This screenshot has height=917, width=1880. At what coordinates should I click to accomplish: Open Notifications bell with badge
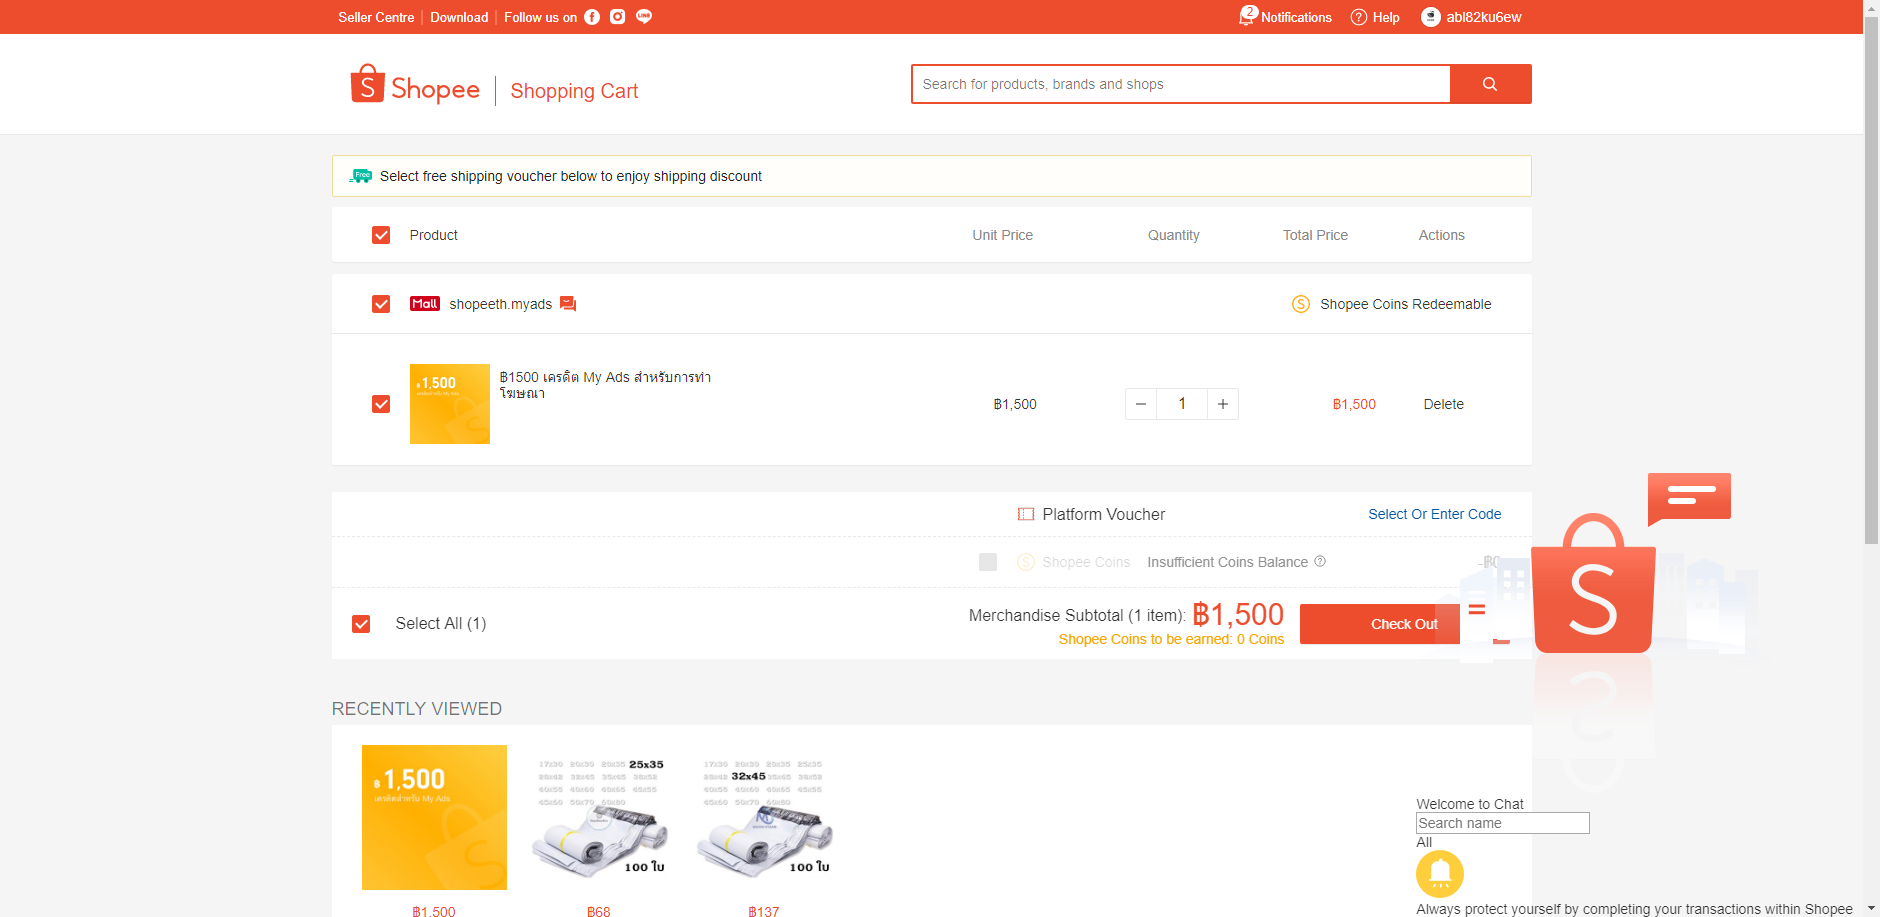tap(1247, 16)
